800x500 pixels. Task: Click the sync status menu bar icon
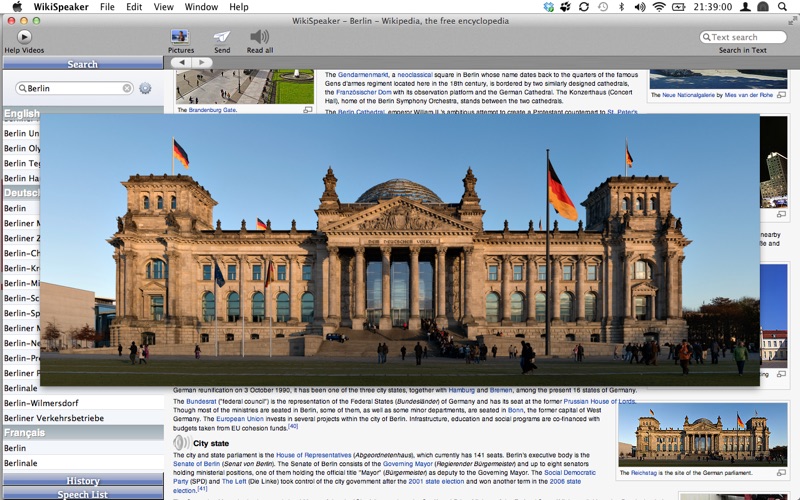(x=584, y=7)
